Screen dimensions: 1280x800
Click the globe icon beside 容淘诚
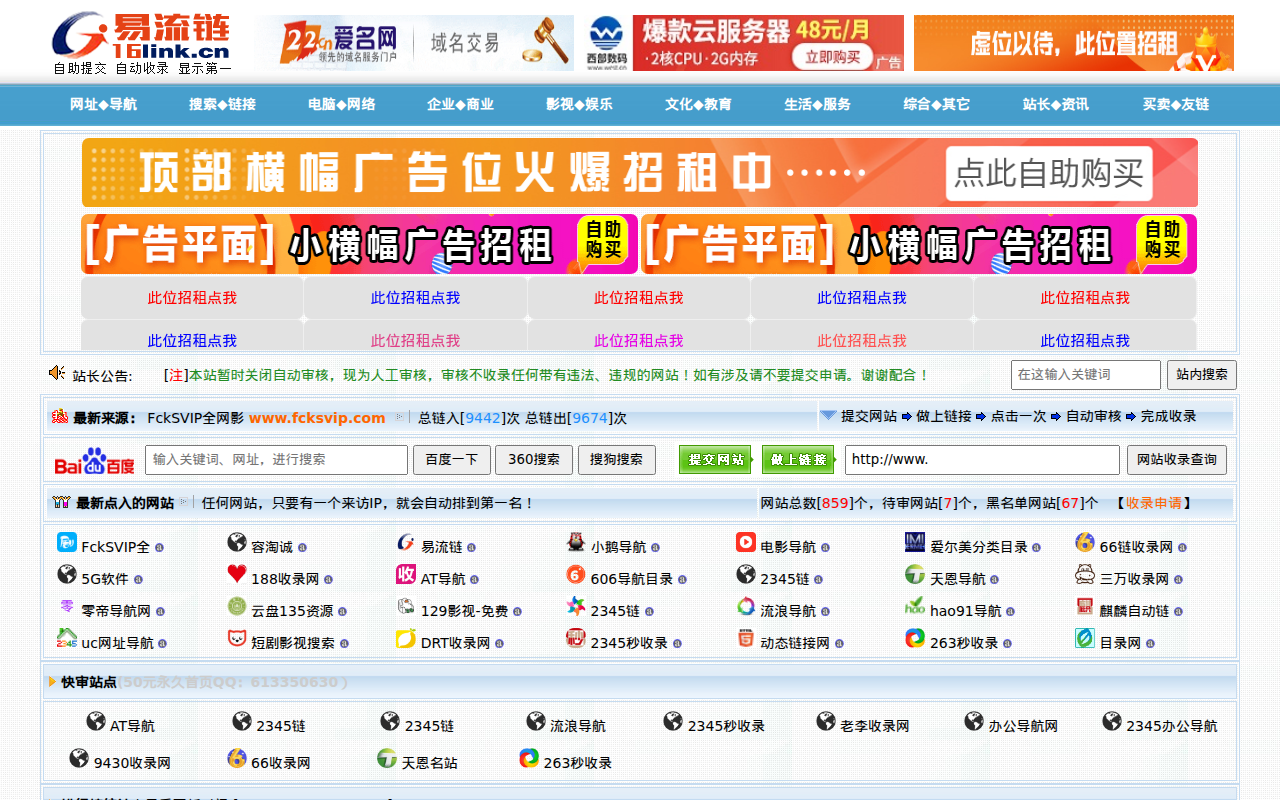[x=237, y=543]
